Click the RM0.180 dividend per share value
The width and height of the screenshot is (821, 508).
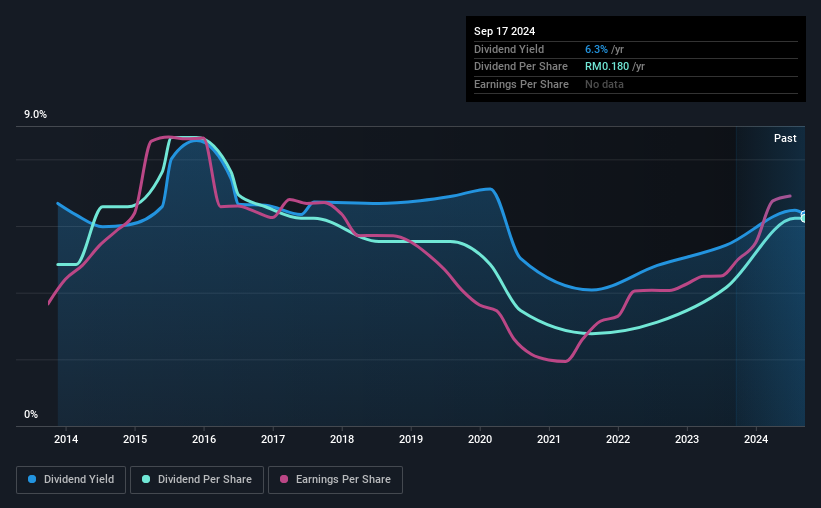tap(607, 67)
